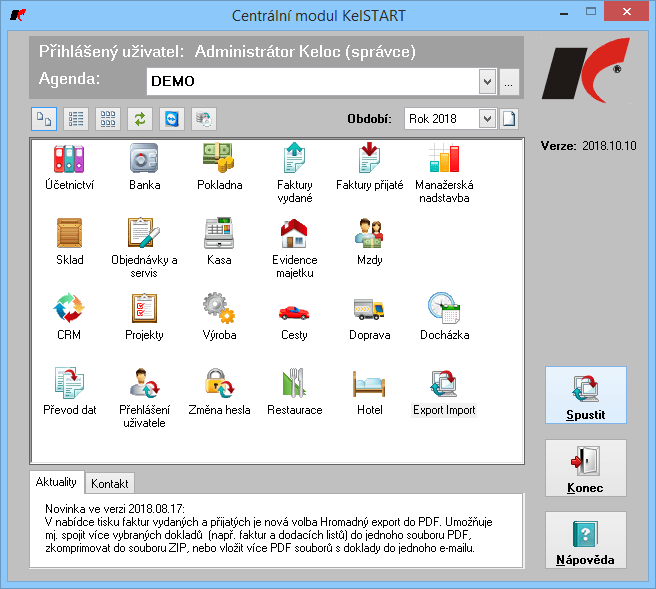Click the Konec exit button
656x589 pixels.
point(586,468)
